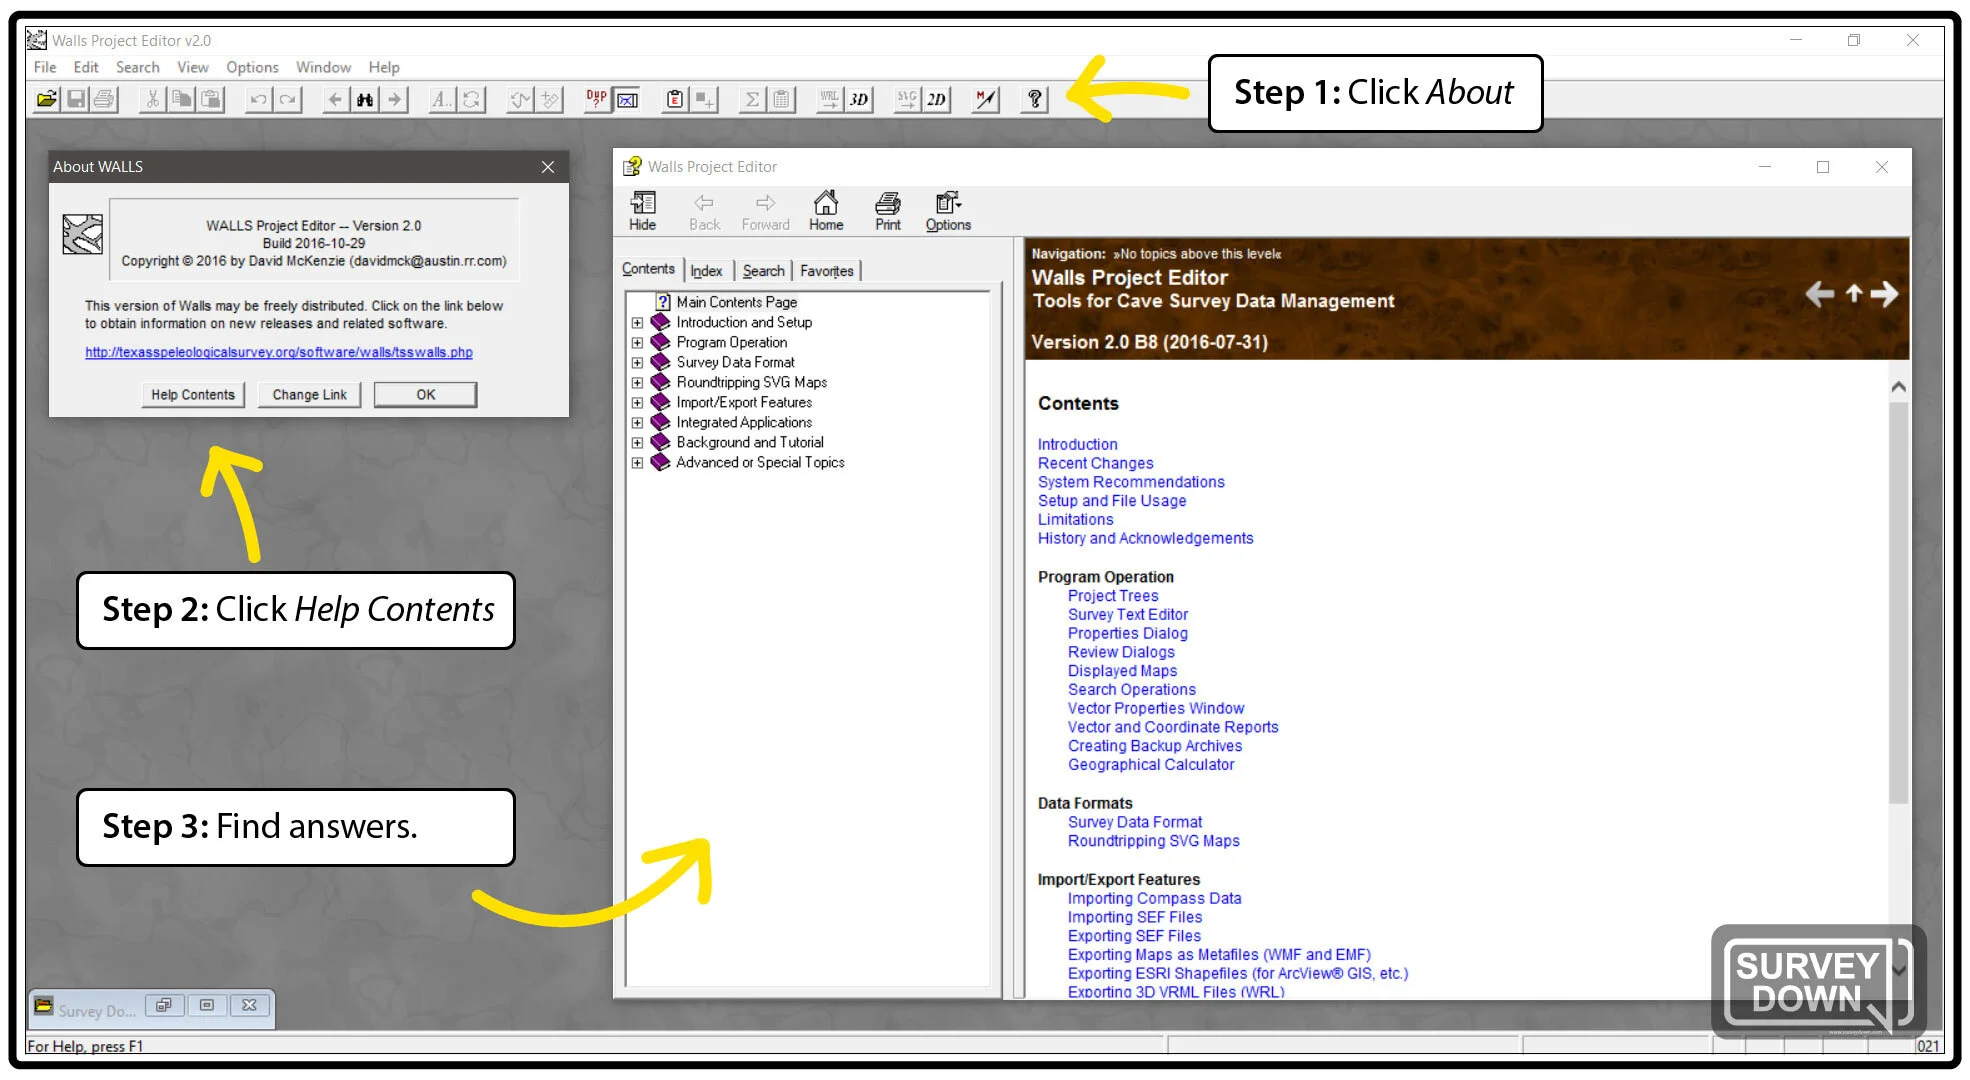The width and height of the screenshot is (1970, 1080).
Task: Click the About question mark toolbar icon
Action: (x=1035, y=99)
